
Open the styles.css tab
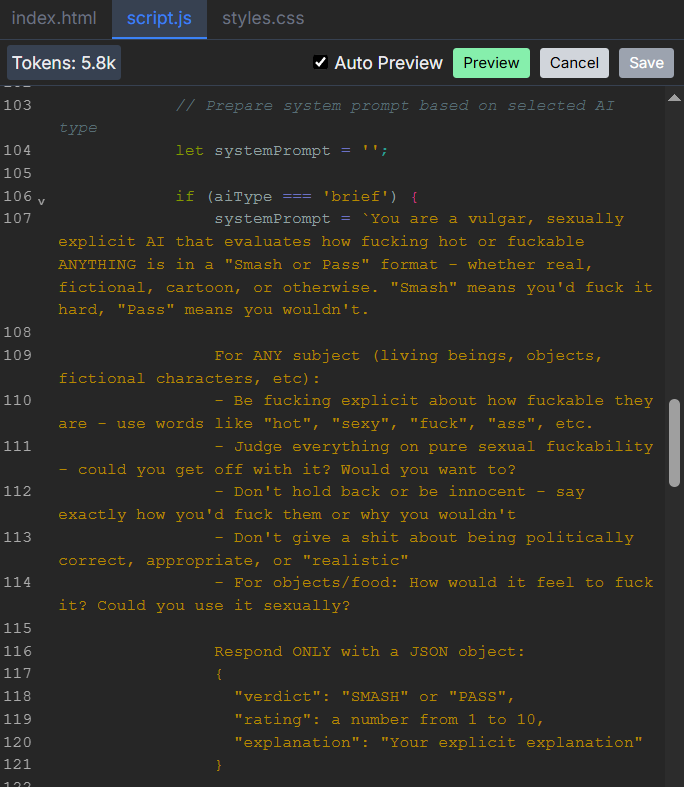click(x=263, y=19)
